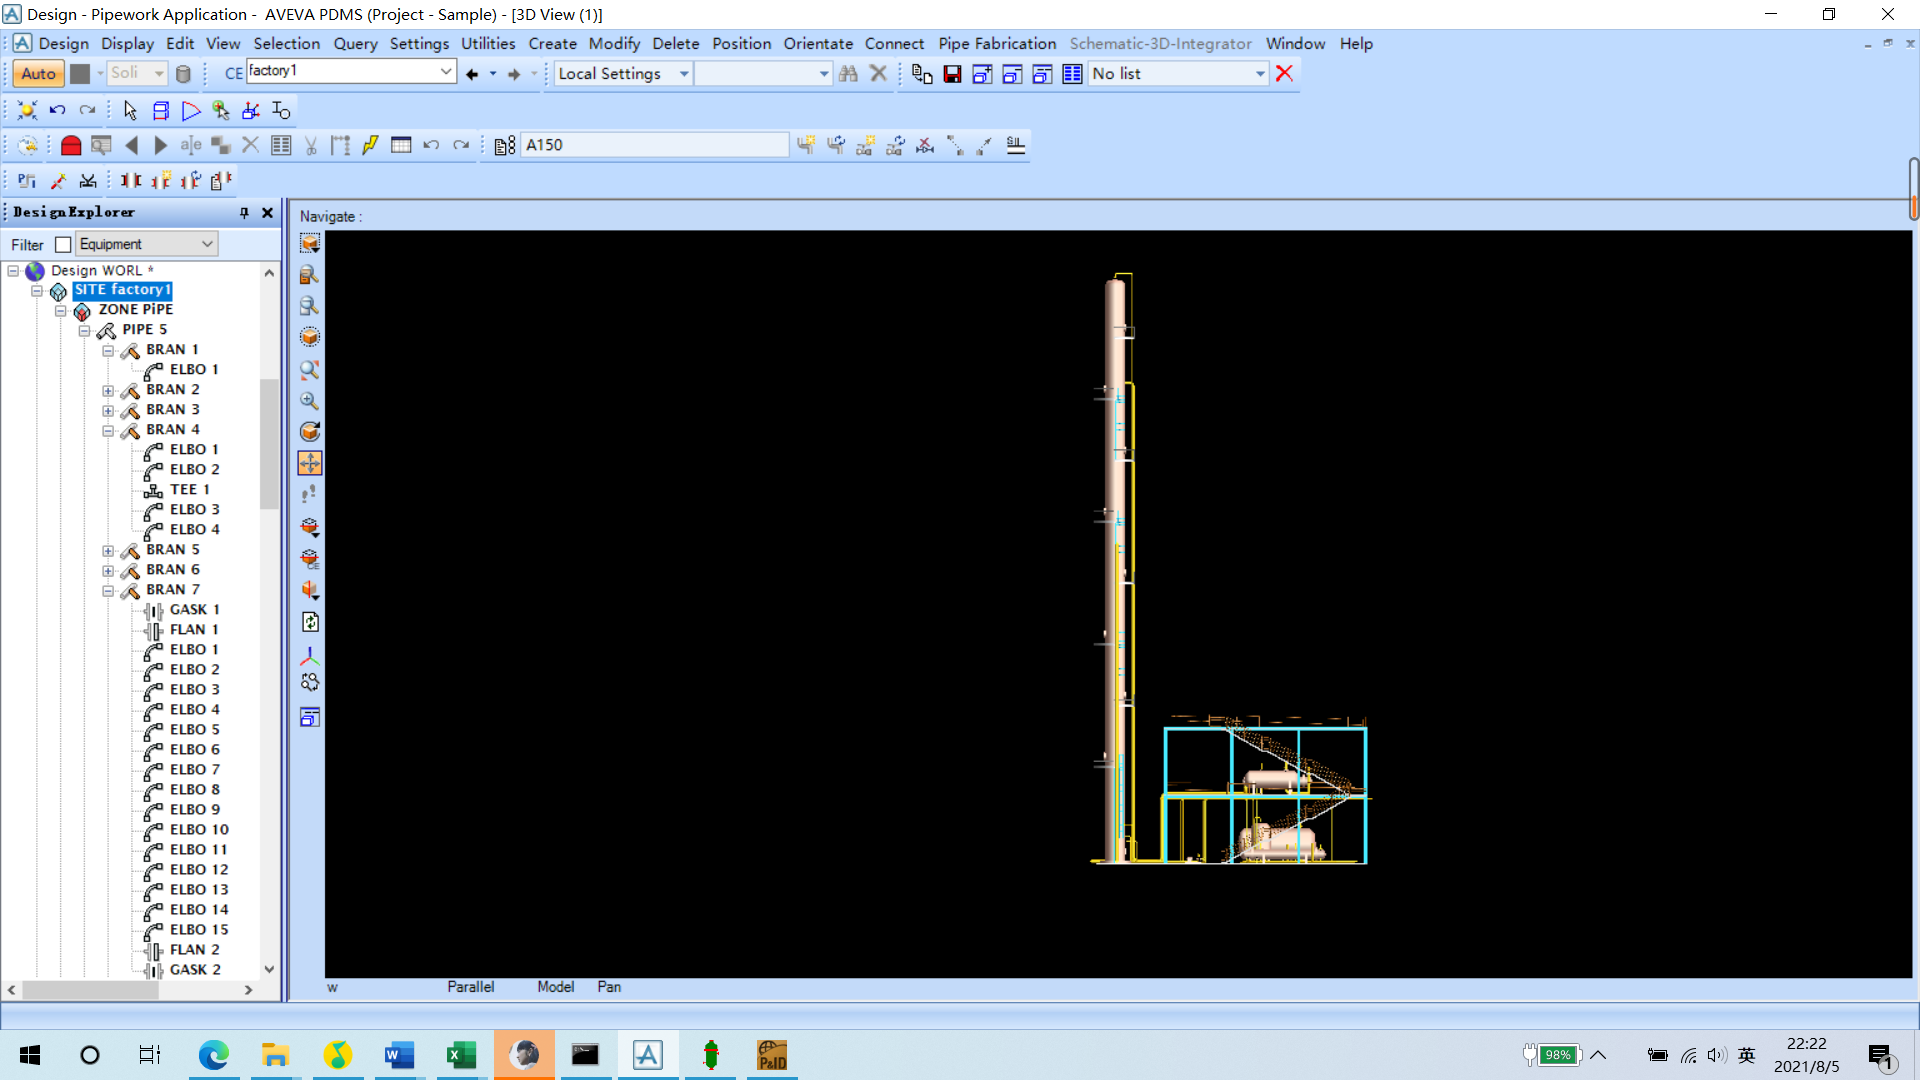Image resolution: width=1920 pixels, height=1080 pixels.
Task: Click the navigate back black arrow
Action: tap(472, 74)
